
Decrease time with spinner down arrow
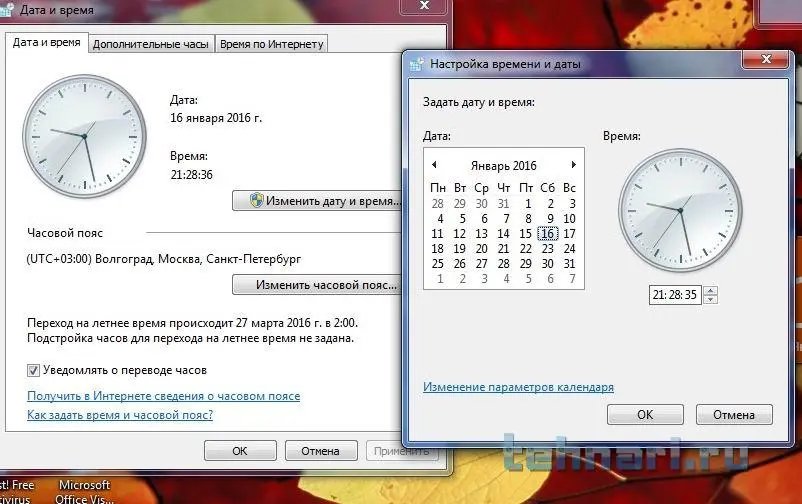[710, 299]
